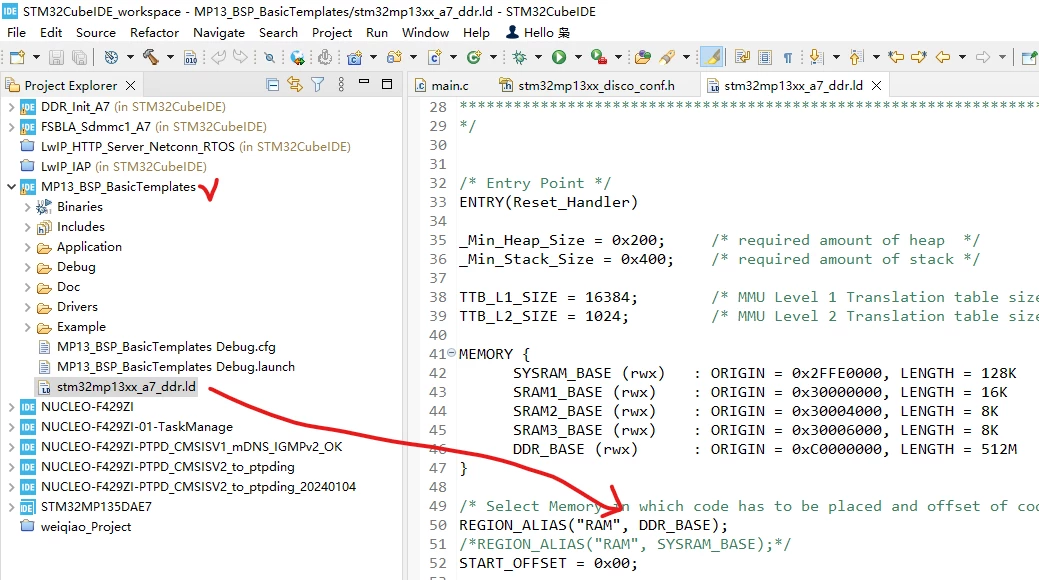Click the yellow Back navigation arrow
Viewport: 1039px width, 580px height.
[942, 58]
